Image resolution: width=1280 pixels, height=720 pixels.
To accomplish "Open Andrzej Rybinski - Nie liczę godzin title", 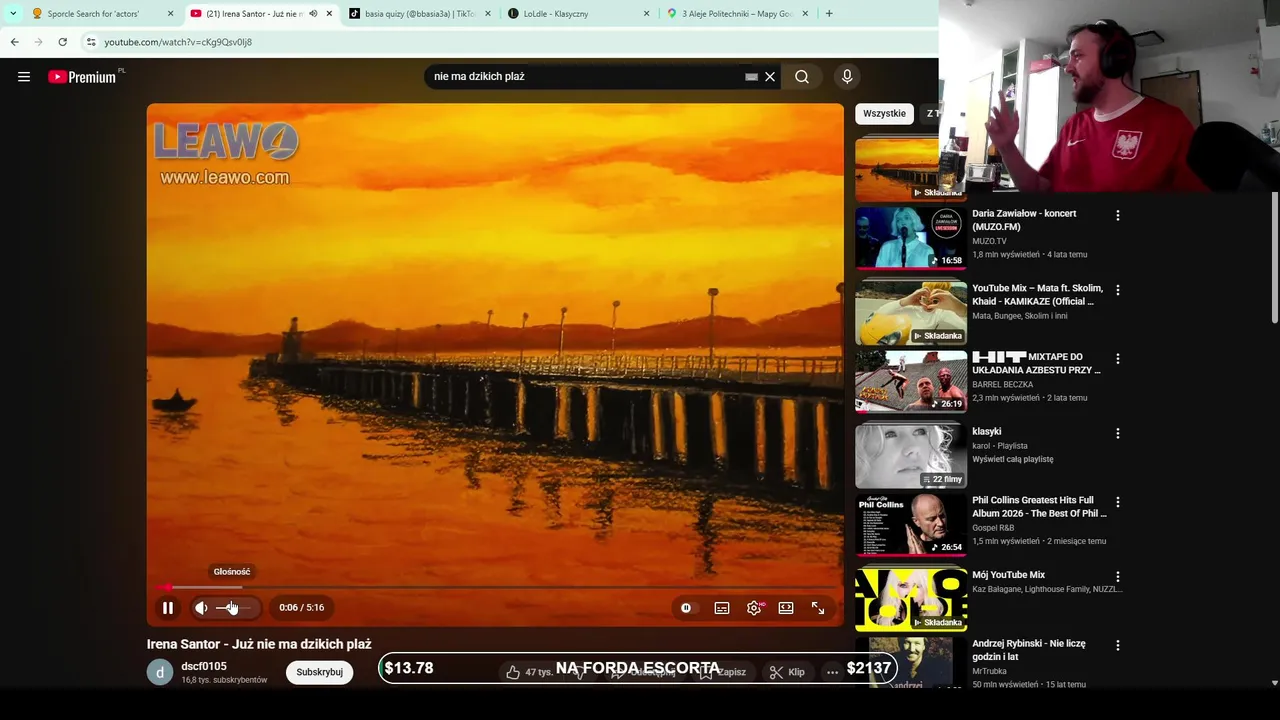I will [1029, 650].
